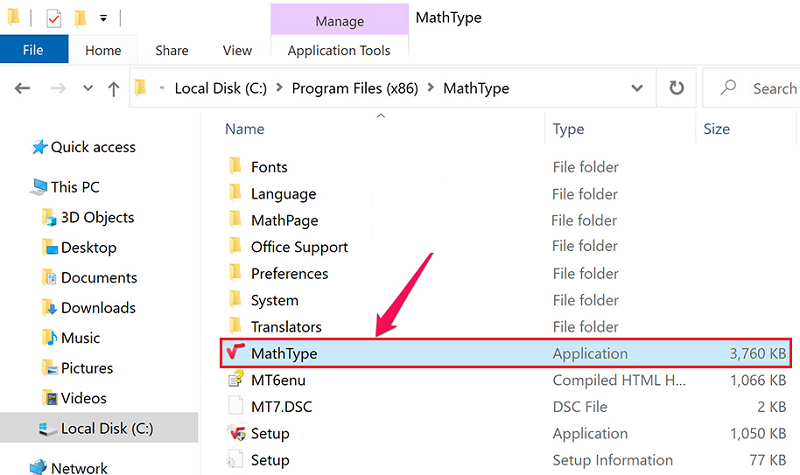
Task: Select the Fonts folder icon
Action: [235, 165]
